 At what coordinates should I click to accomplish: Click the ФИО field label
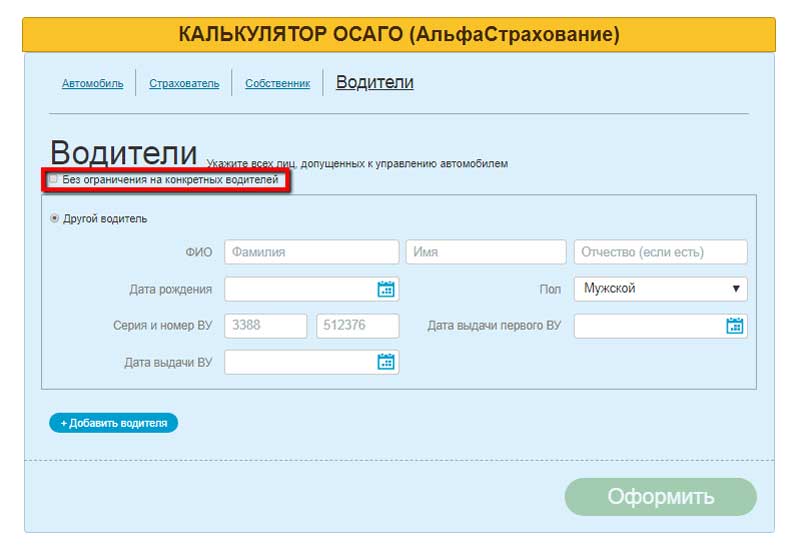tap(198, 252)
